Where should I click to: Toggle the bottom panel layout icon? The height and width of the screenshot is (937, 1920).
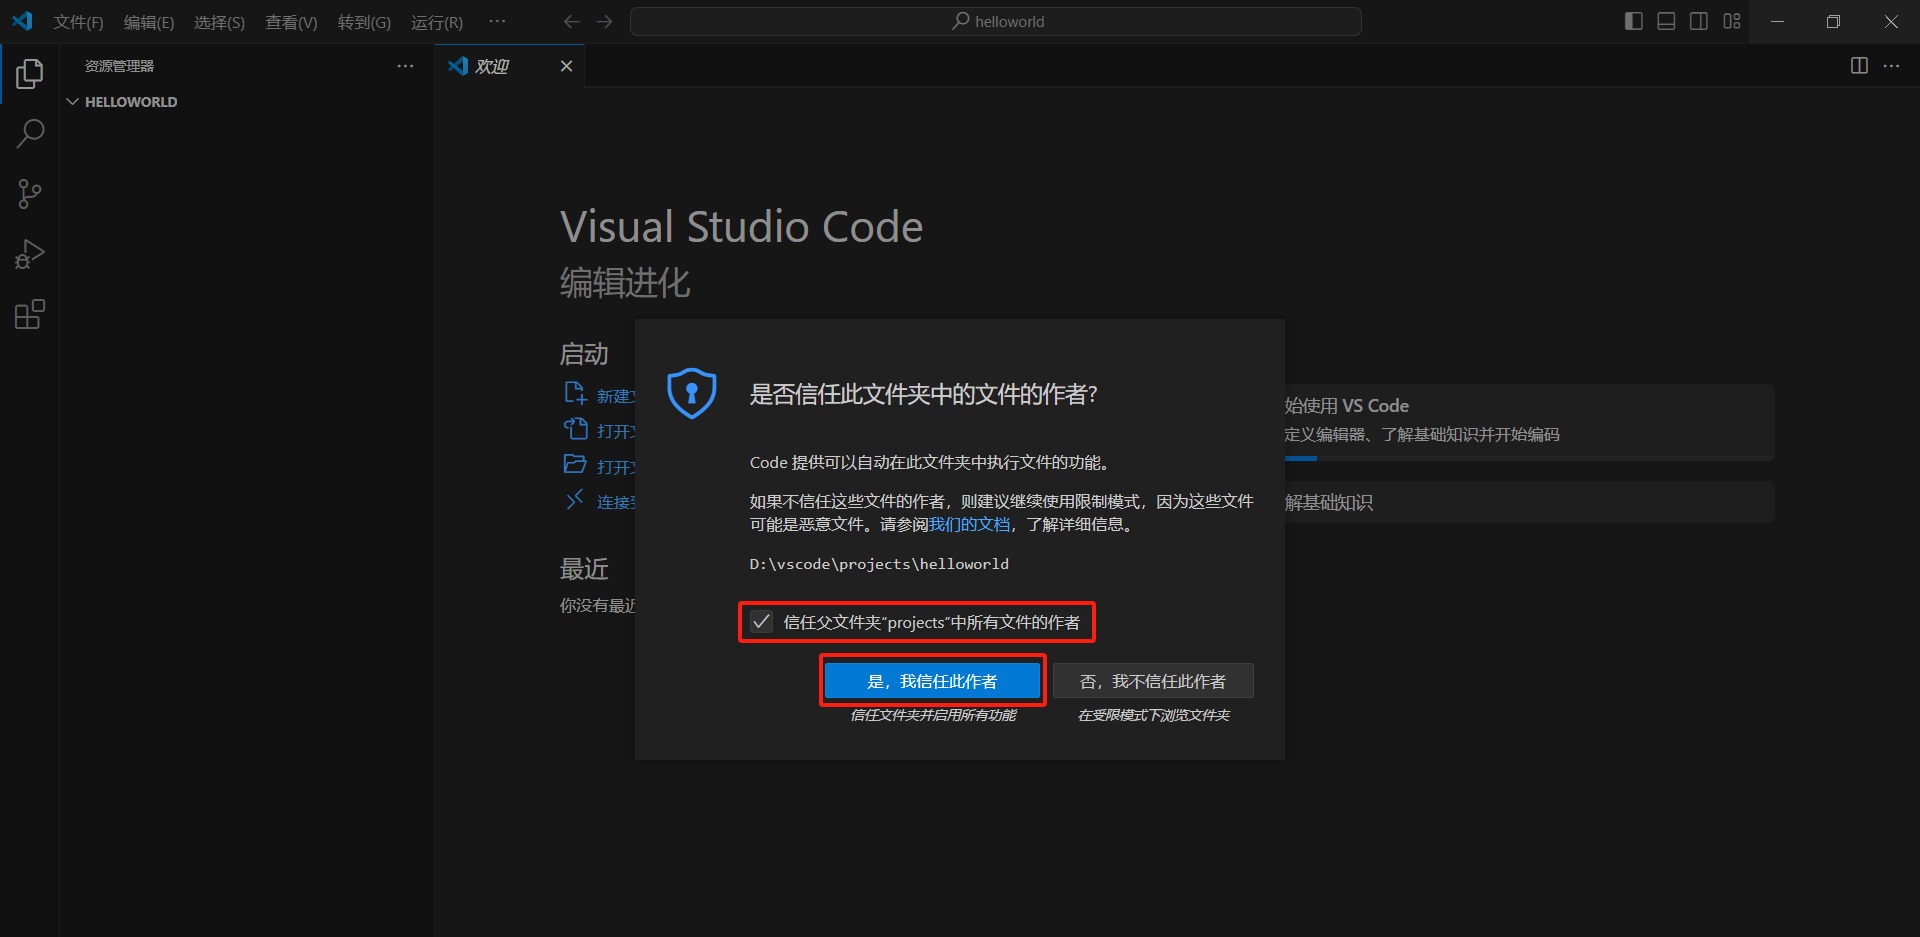(x=1666, y=21)
